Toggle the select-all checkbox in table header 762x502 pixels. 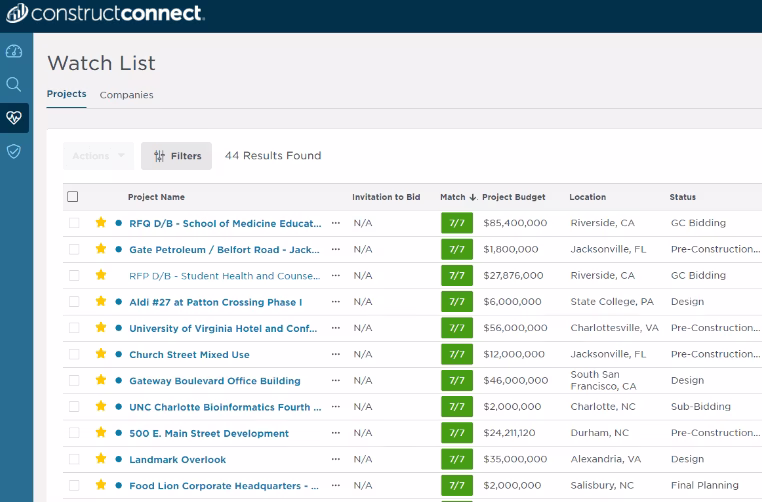(72, 197)
